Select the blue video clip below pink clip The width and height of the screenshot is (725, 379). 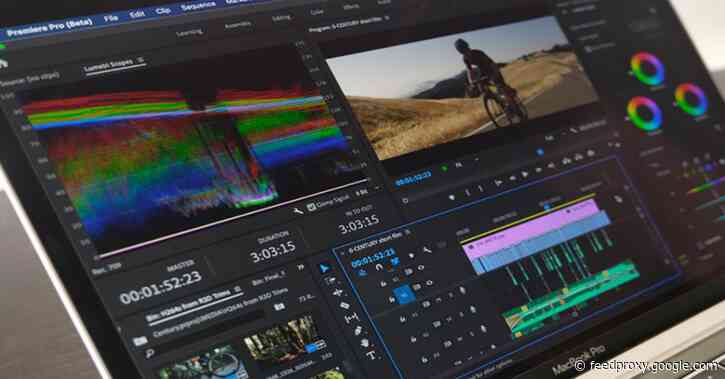(541, 242)
